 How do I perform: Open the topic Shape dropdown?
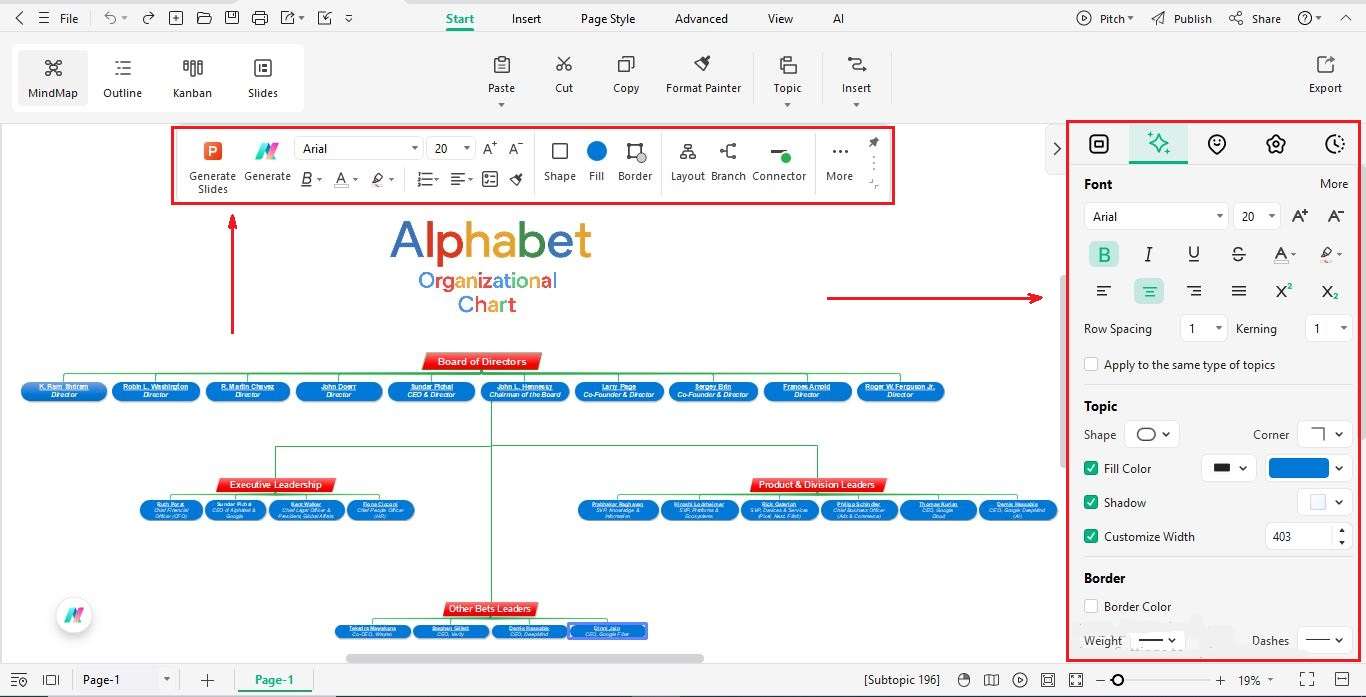[1152, 434]
